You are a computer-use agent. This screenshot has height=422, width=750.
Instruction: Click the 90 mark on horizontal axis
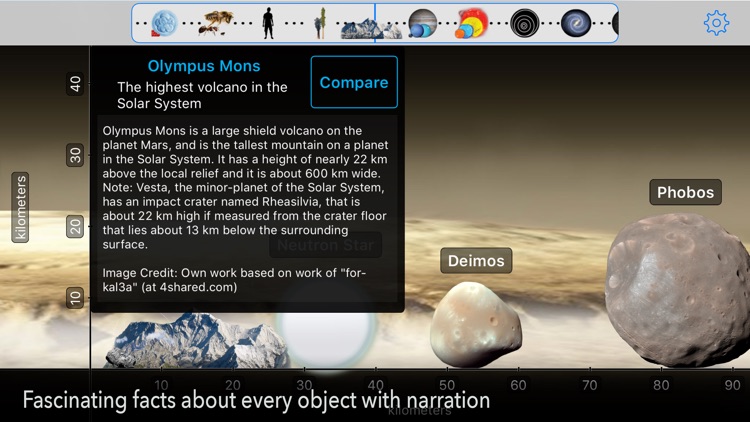pyautogui.click(x=732, y=385)
